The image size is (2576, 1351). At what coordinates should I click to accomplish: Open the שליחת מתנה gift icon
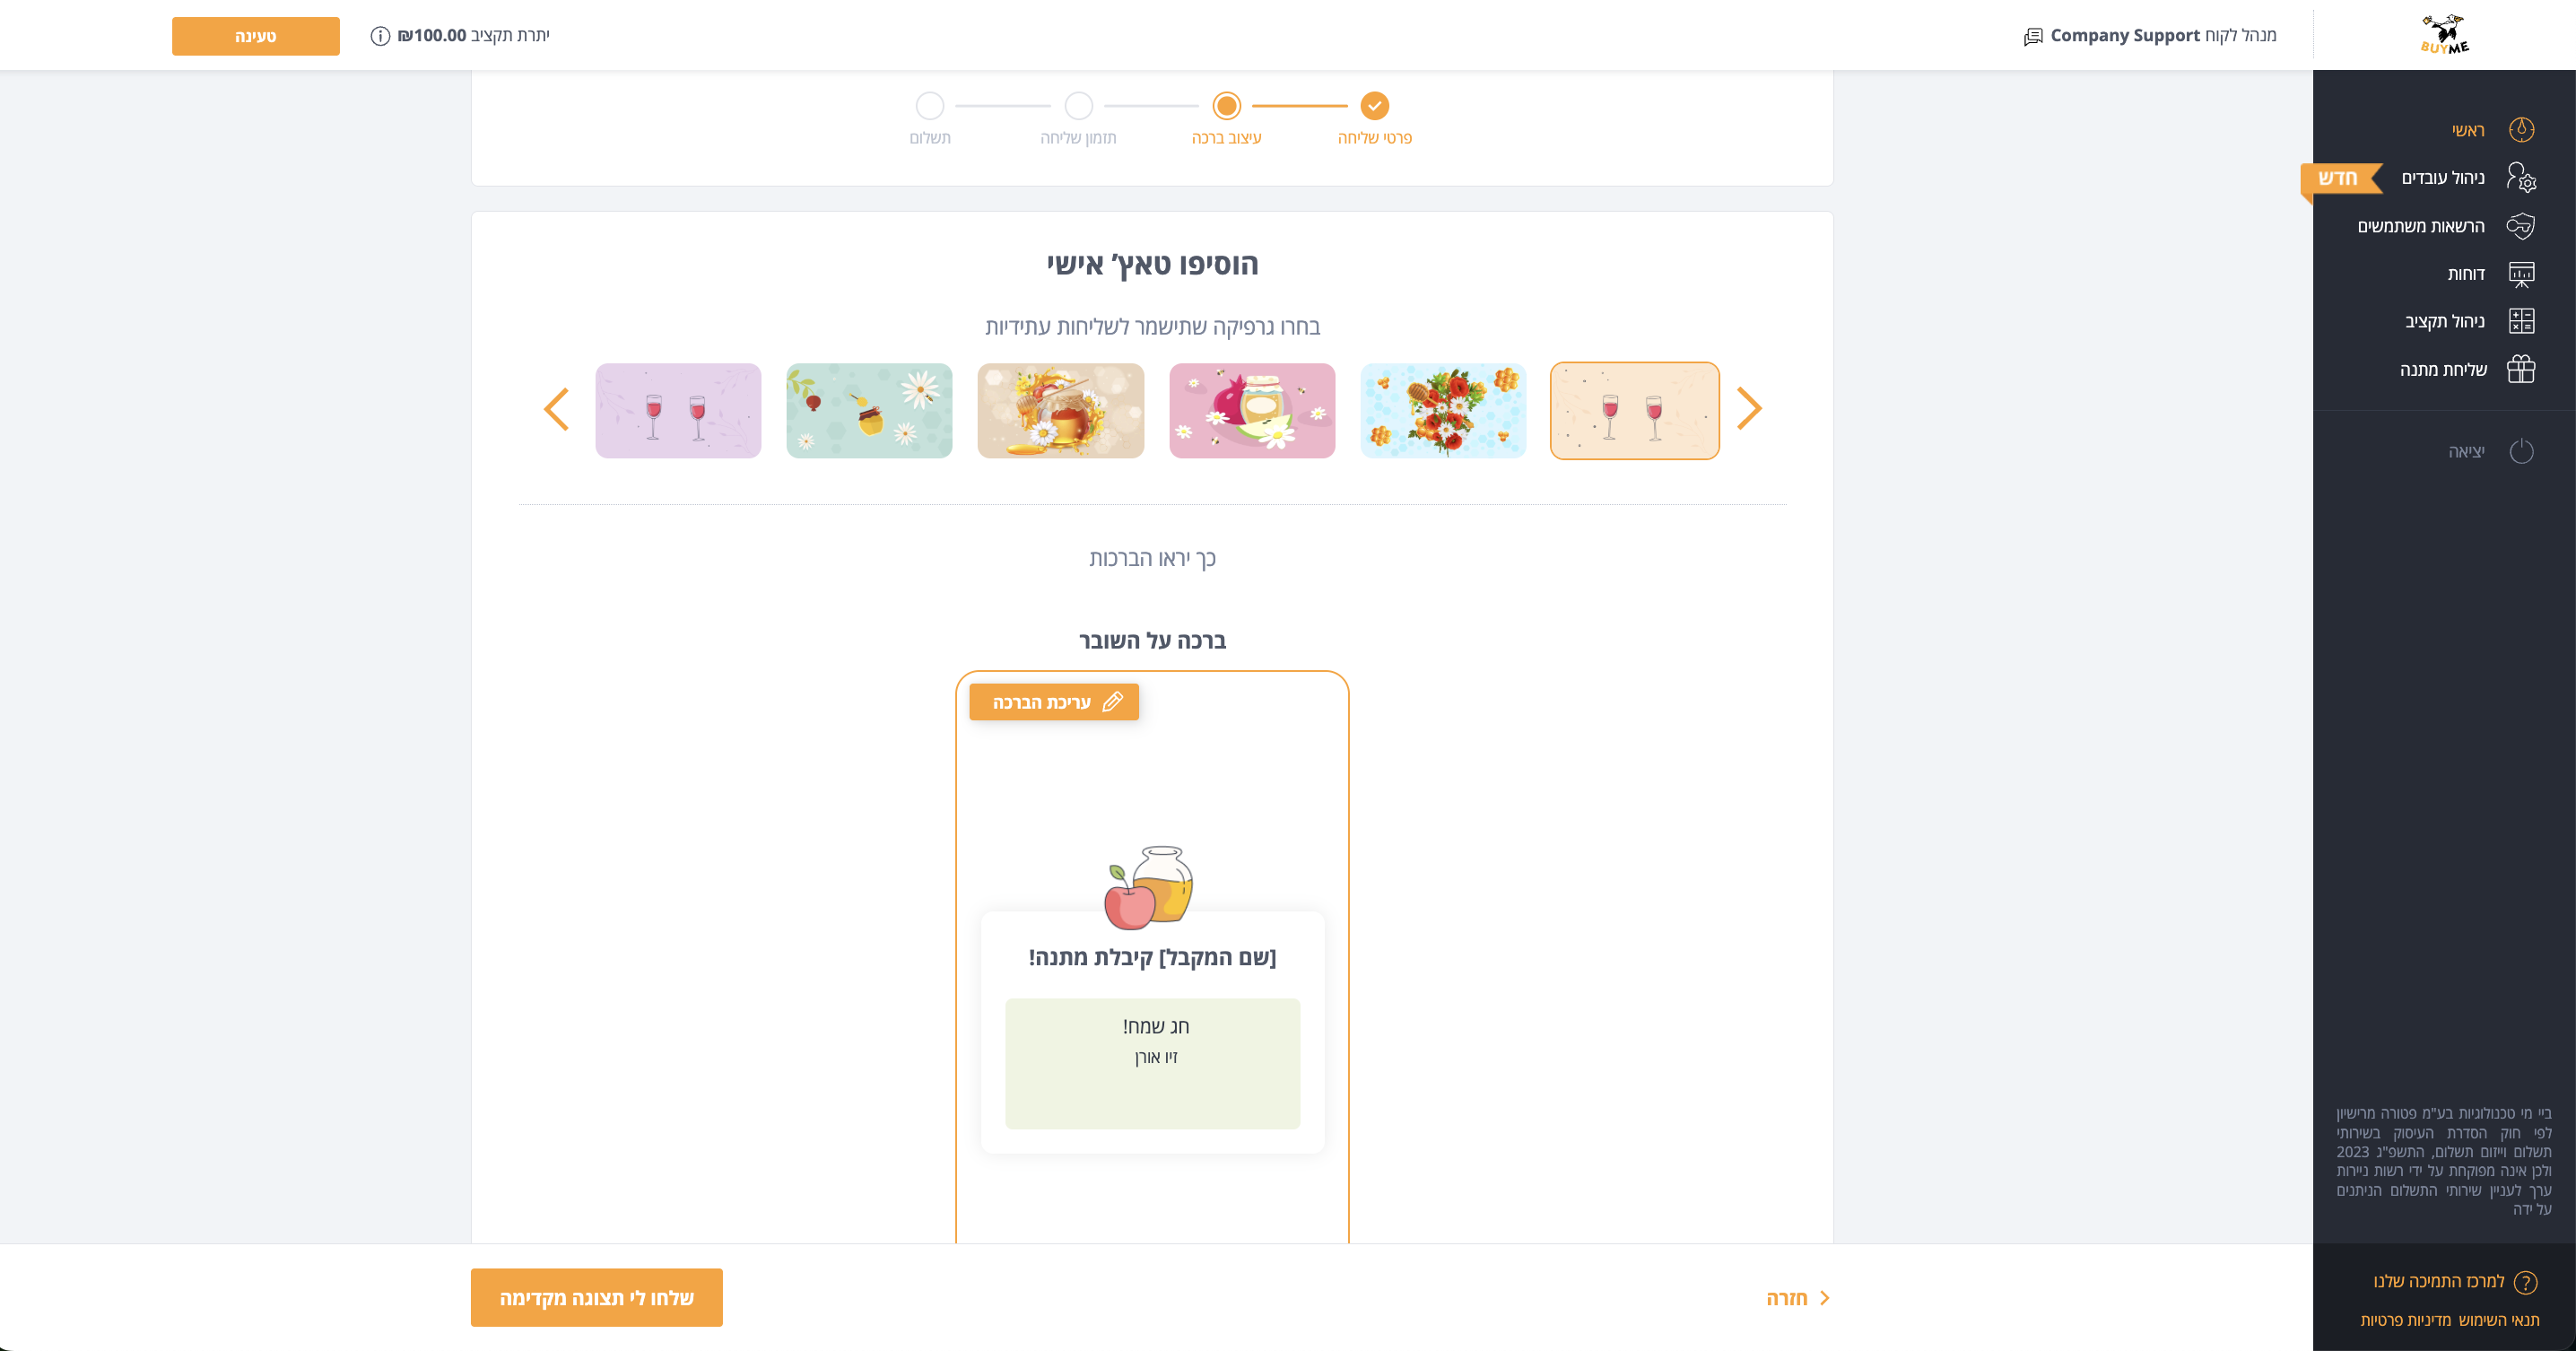2521,369
